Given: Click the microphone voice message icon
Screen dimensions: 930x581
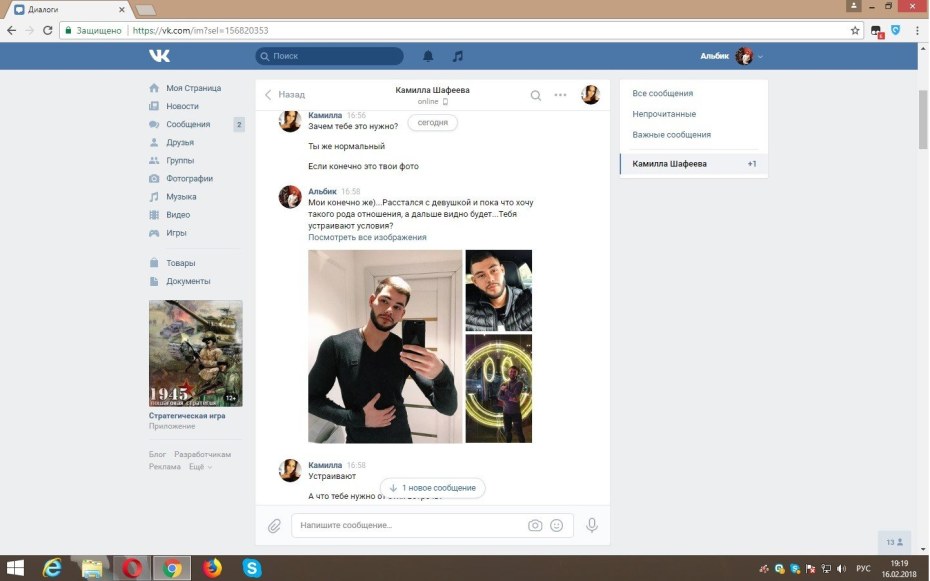Looking at the screenshot, I should 592,525.
